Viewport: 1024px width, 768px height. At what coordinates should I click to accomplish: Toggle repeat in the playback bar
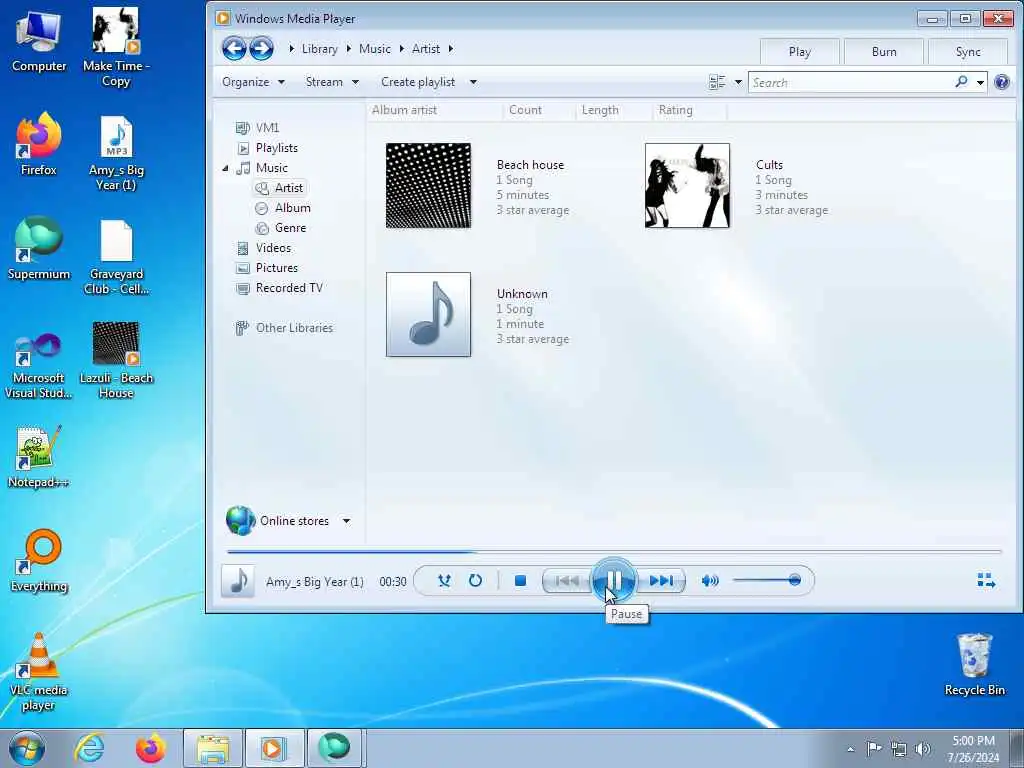tap(475, 581)
